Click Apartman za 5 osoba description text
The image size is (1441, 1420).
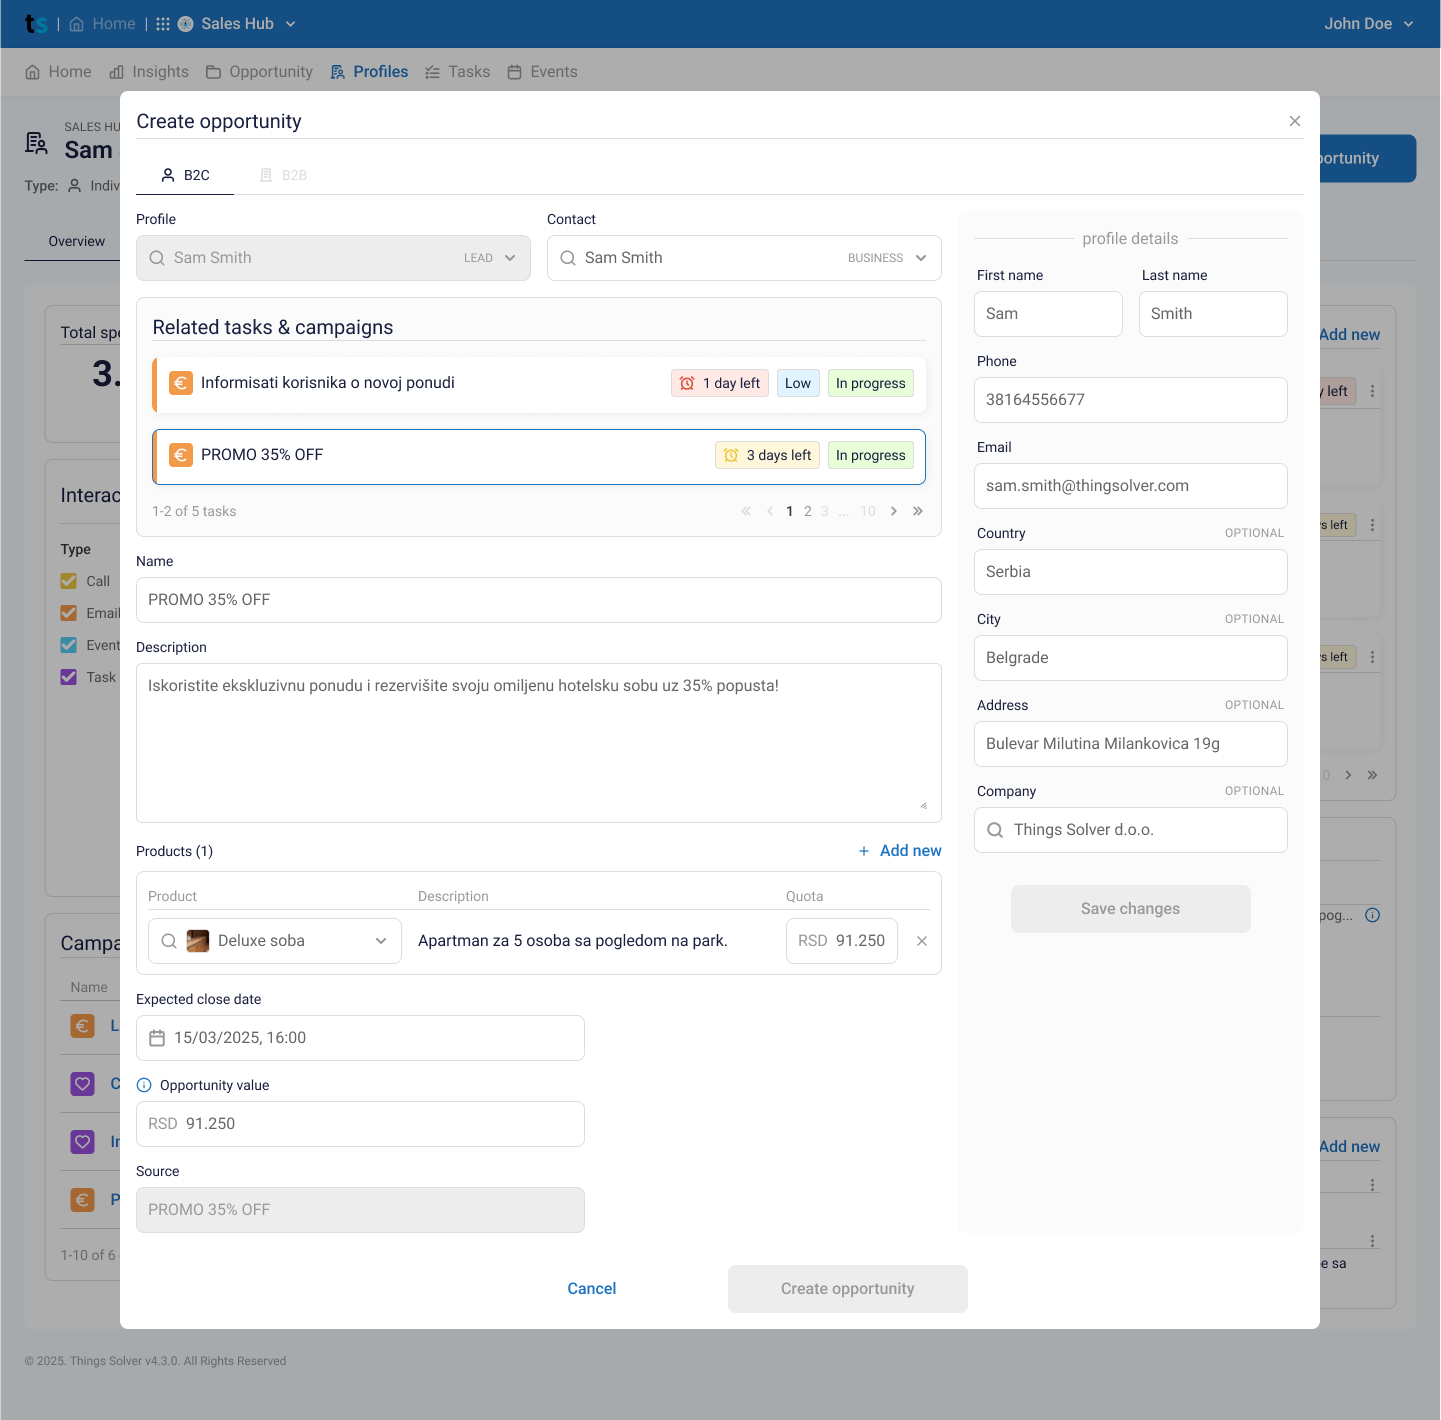click(573, 941)
